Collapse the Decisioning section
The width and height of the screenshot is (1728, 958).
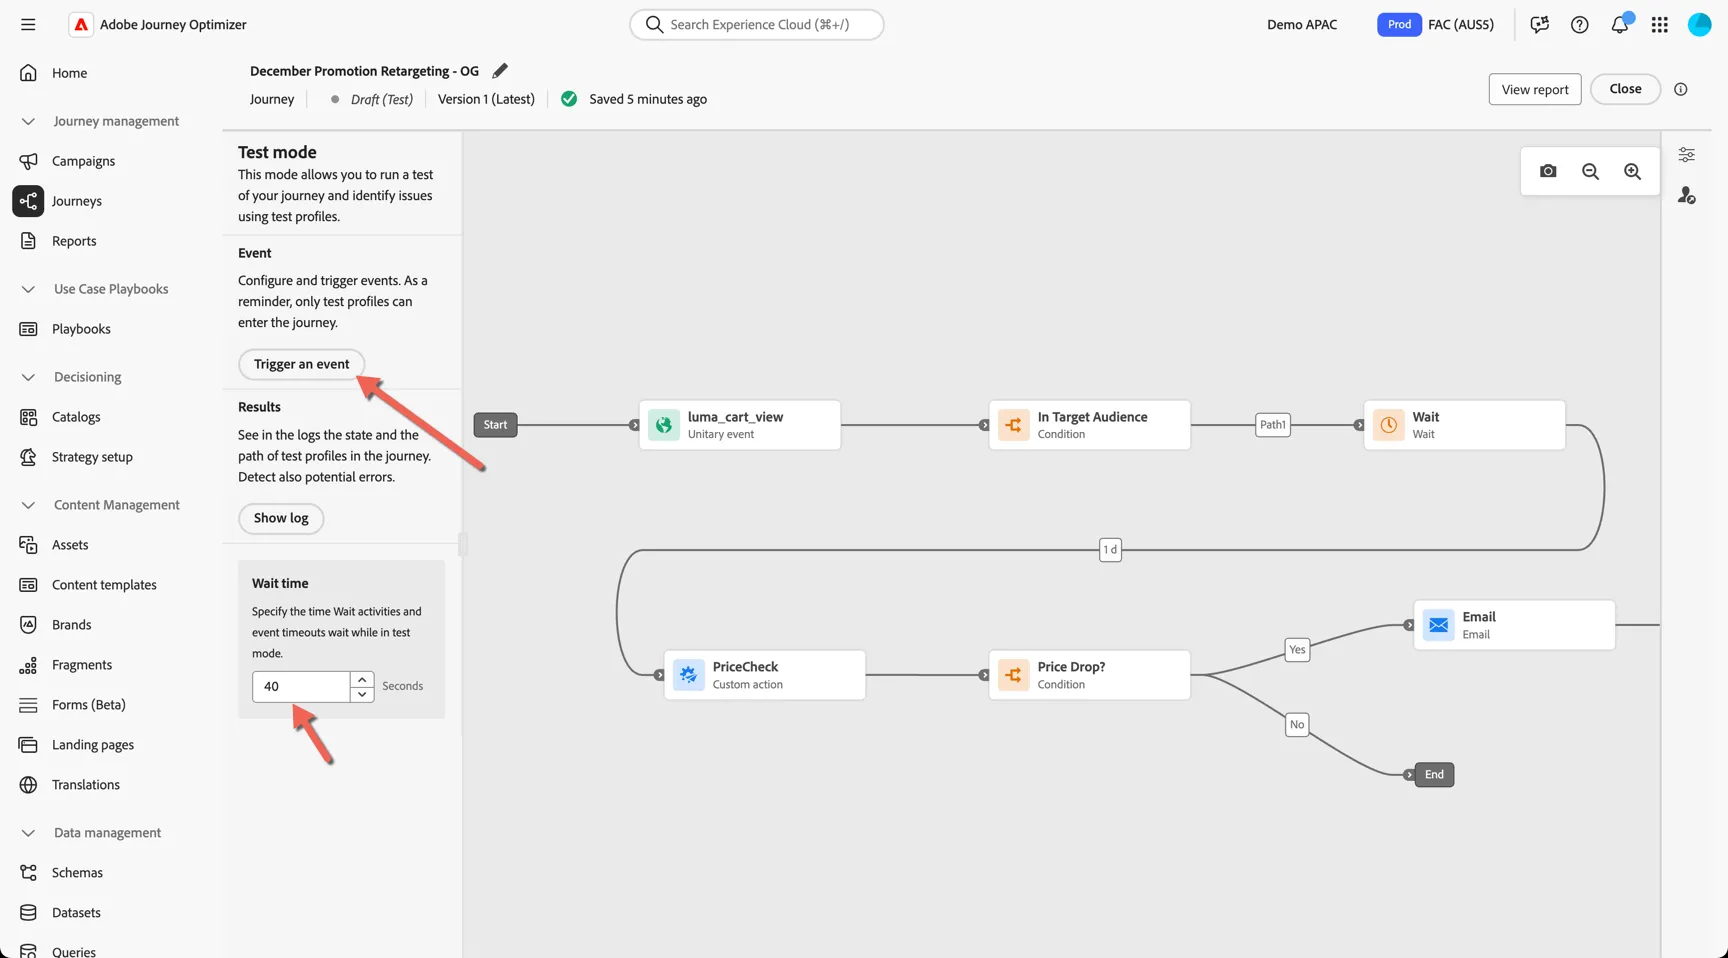coord(28,377)
